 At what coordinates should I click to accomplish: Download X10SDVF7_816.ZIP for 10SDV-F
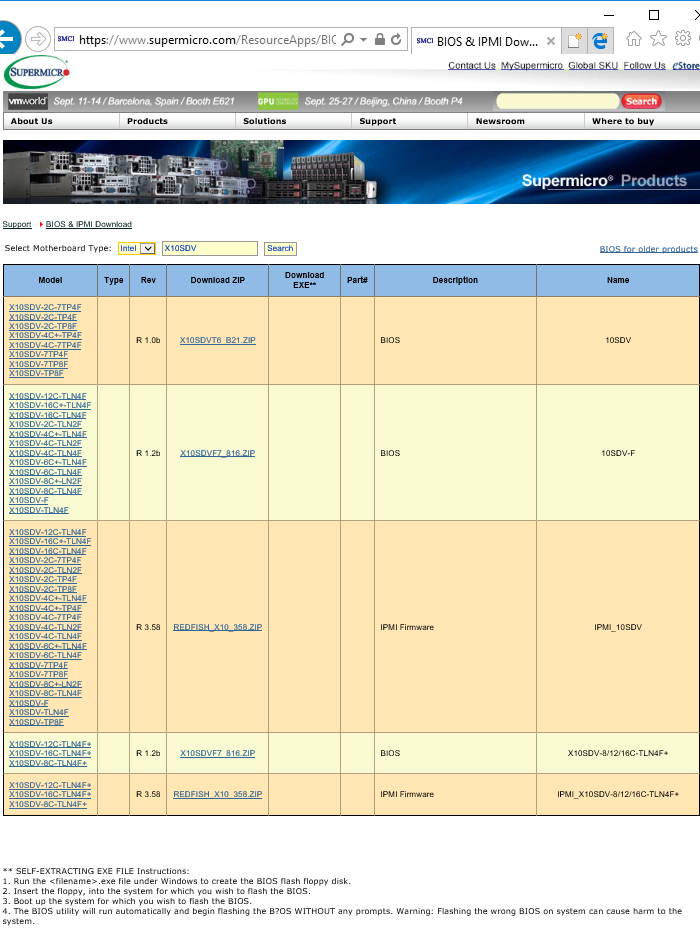(217, 453)
